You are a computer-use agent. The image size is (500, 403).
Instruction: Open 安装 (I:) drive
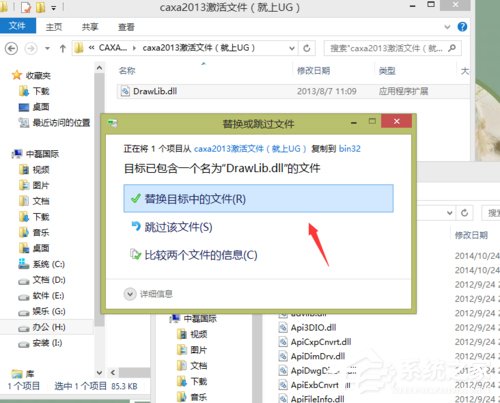click(x=40, y=343)
